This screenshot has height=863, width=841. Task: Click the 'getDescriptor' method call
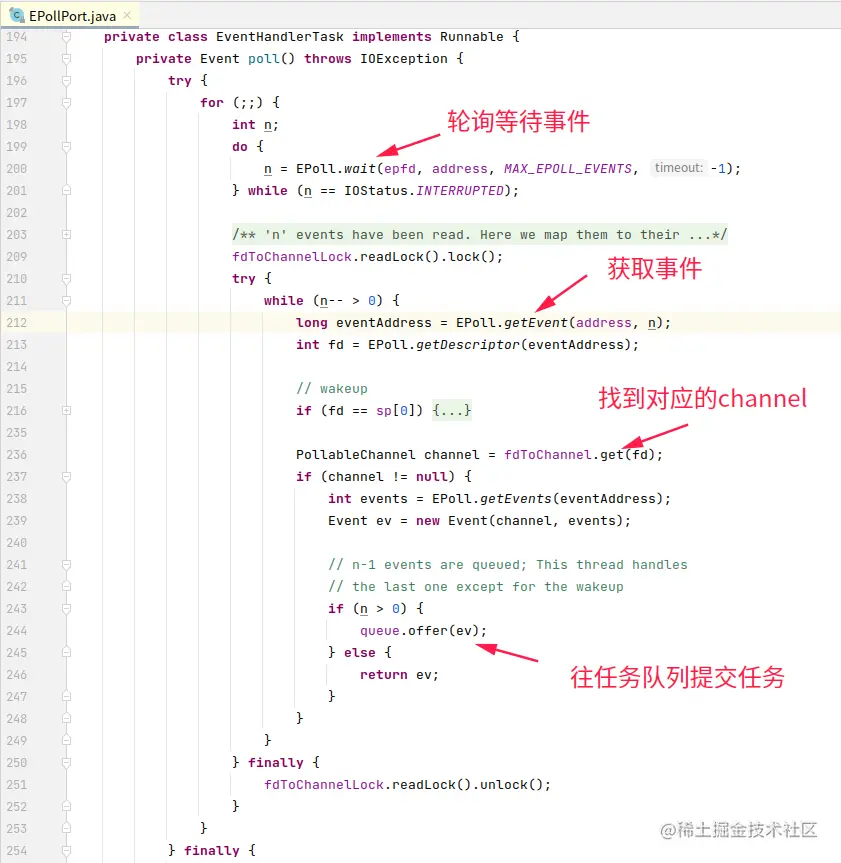(x=468, y=345)
